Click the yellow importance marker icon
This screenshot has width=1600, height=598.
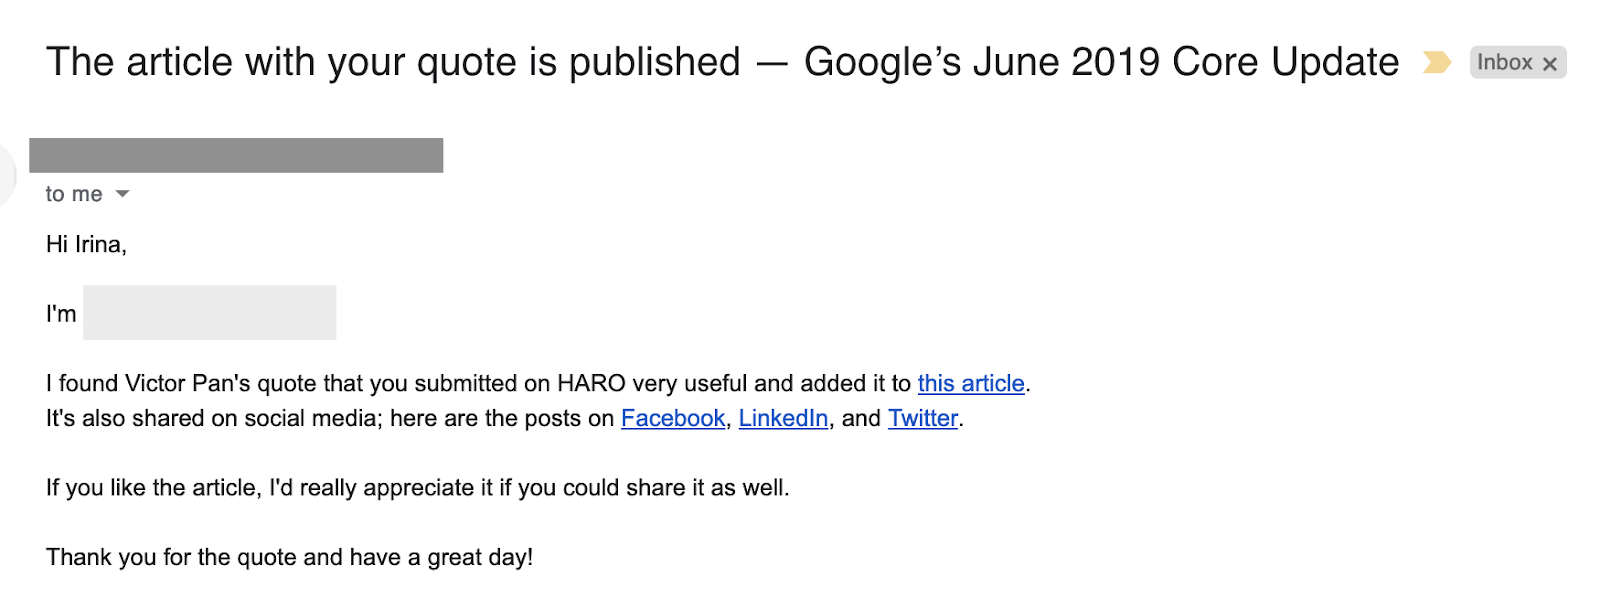pyautogui.click(x=1436, y=63)
